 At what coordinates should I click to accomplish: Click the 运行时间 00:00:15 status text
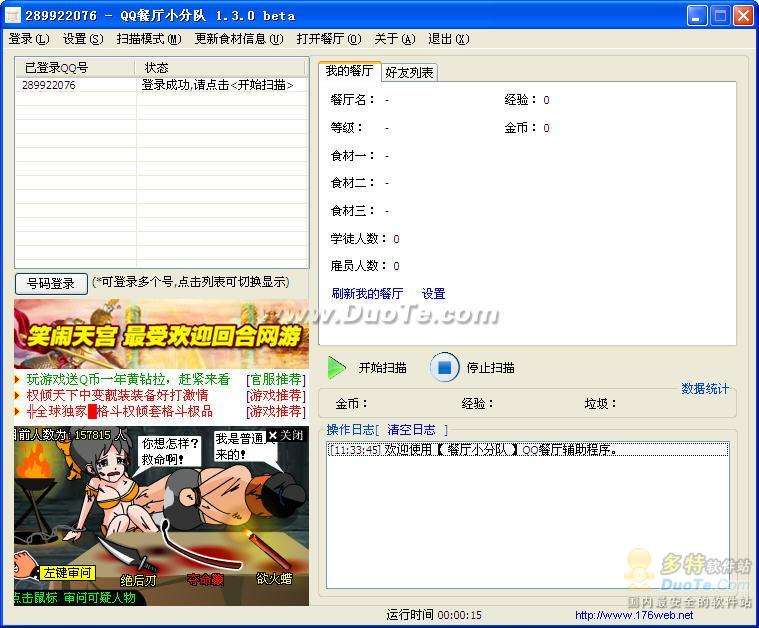(x=434, y=615)
